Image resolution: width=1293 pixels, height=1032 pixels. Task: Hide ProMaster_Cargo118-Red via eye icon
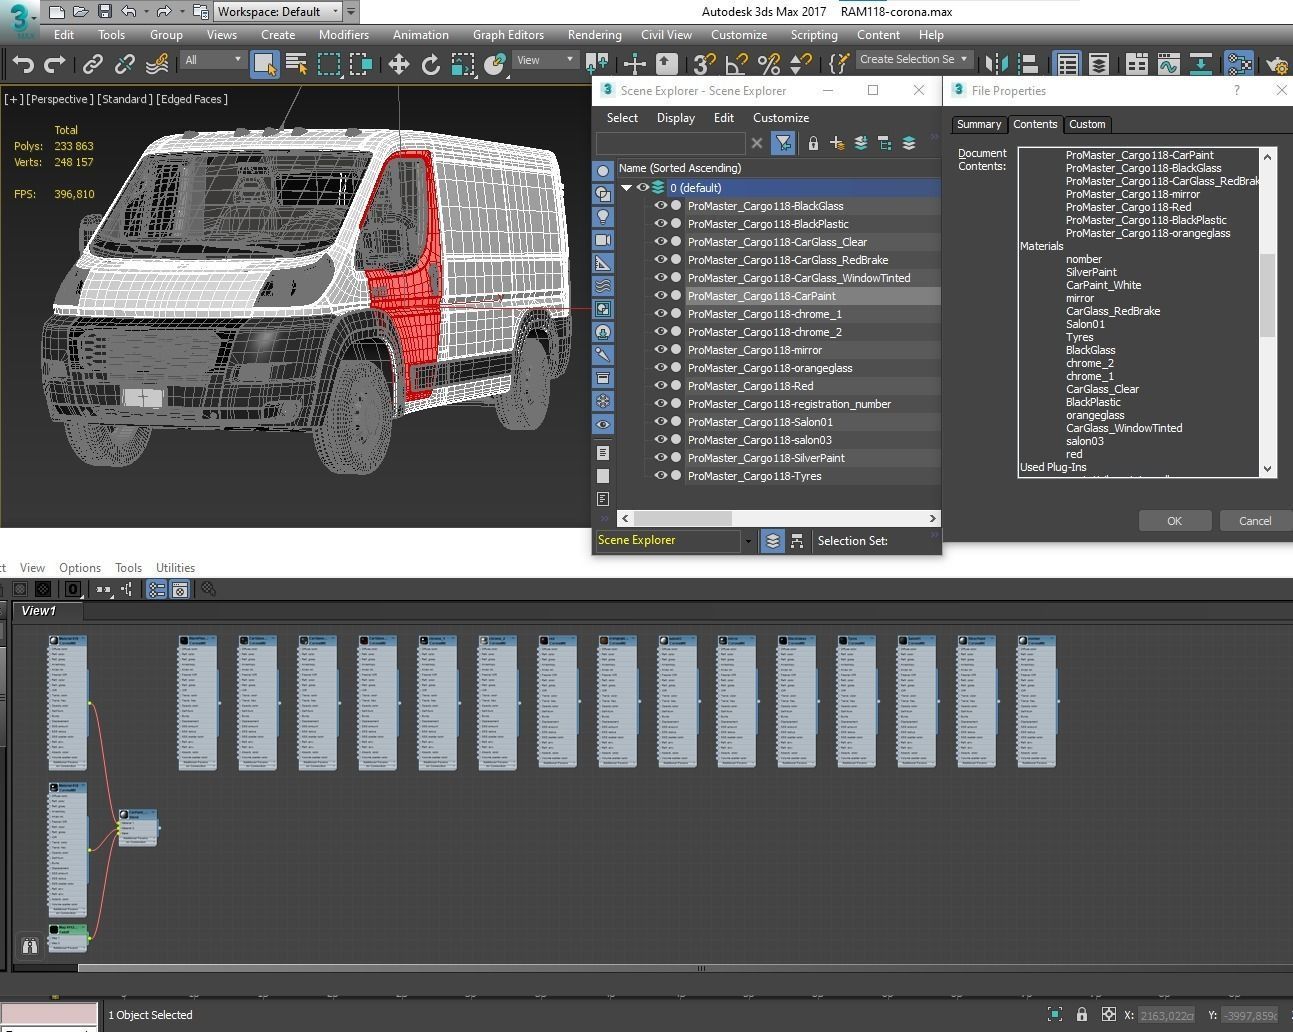661,385
